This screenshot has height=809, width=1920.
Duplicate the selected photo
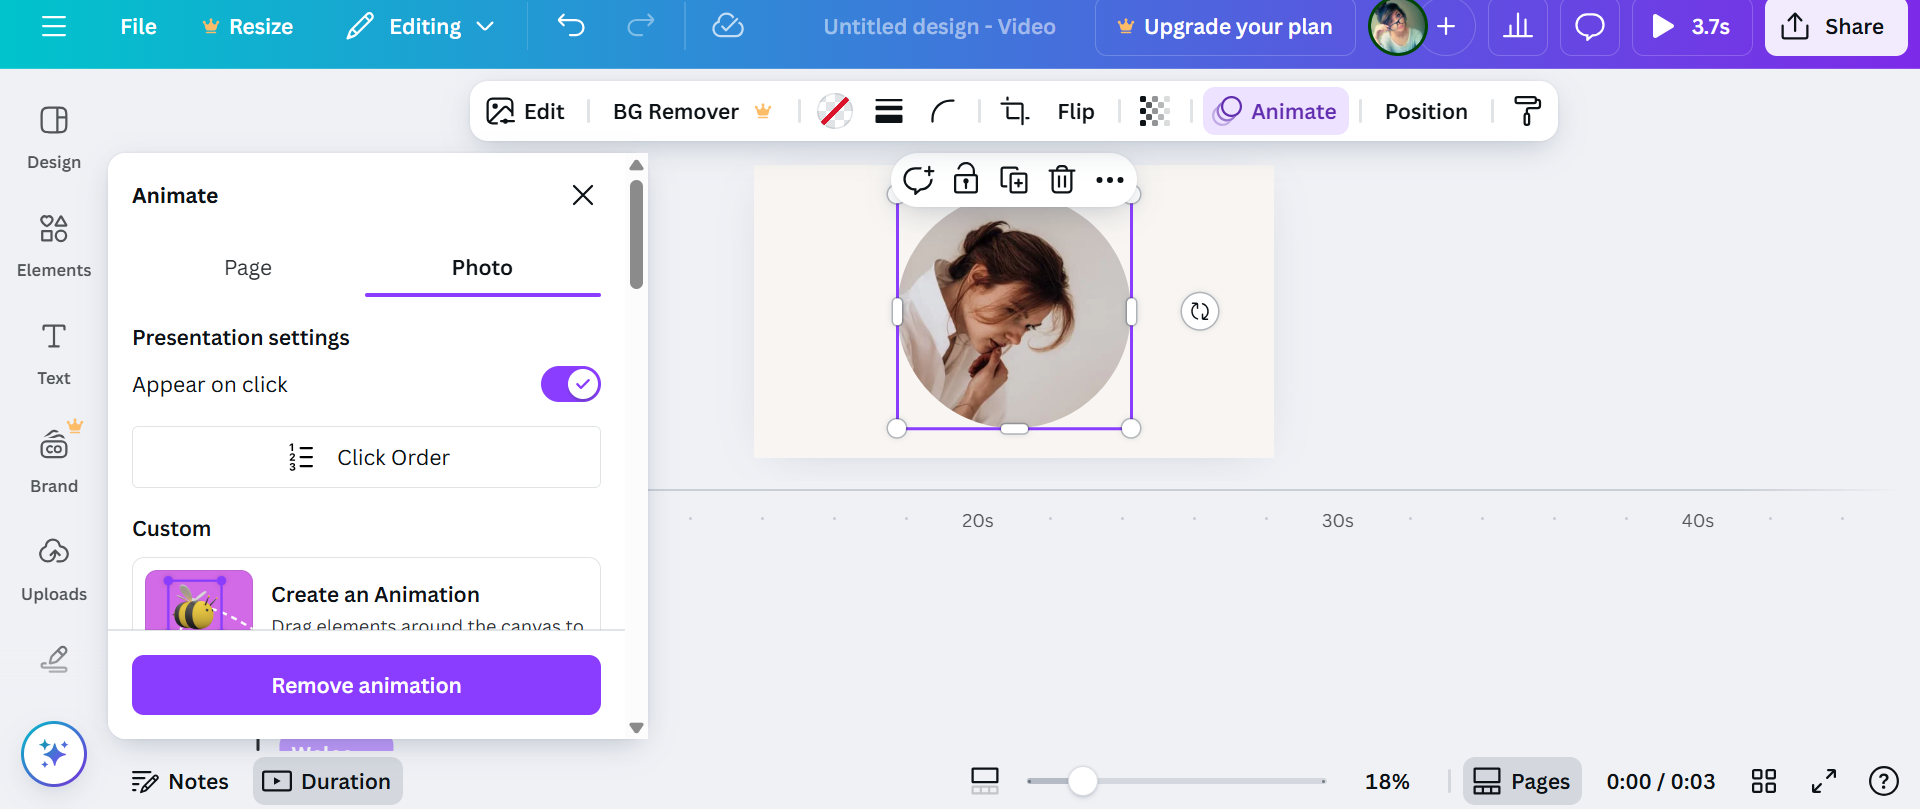pos(1014,180)
